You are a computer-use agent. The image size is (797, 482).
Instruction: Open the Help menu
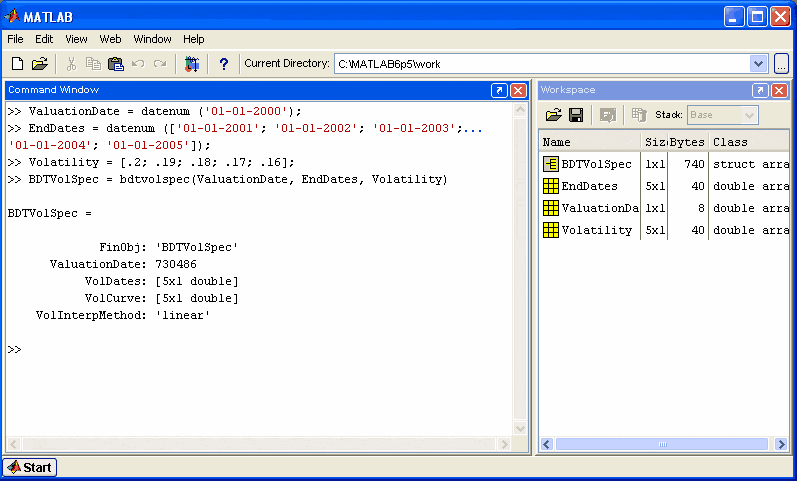click(194, 39)
